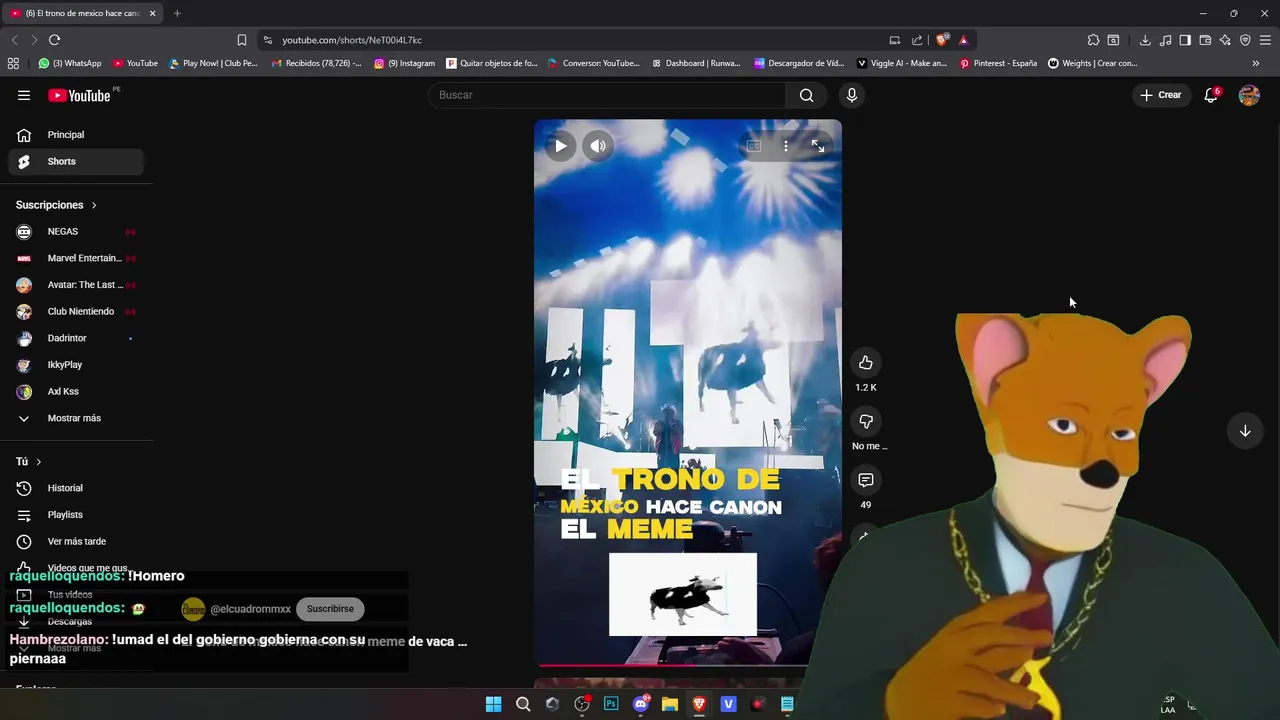Click Suscribirse on @elcuadrommxx
The width and height of the screenshot is (1280, 720).
tap(330, 608)
